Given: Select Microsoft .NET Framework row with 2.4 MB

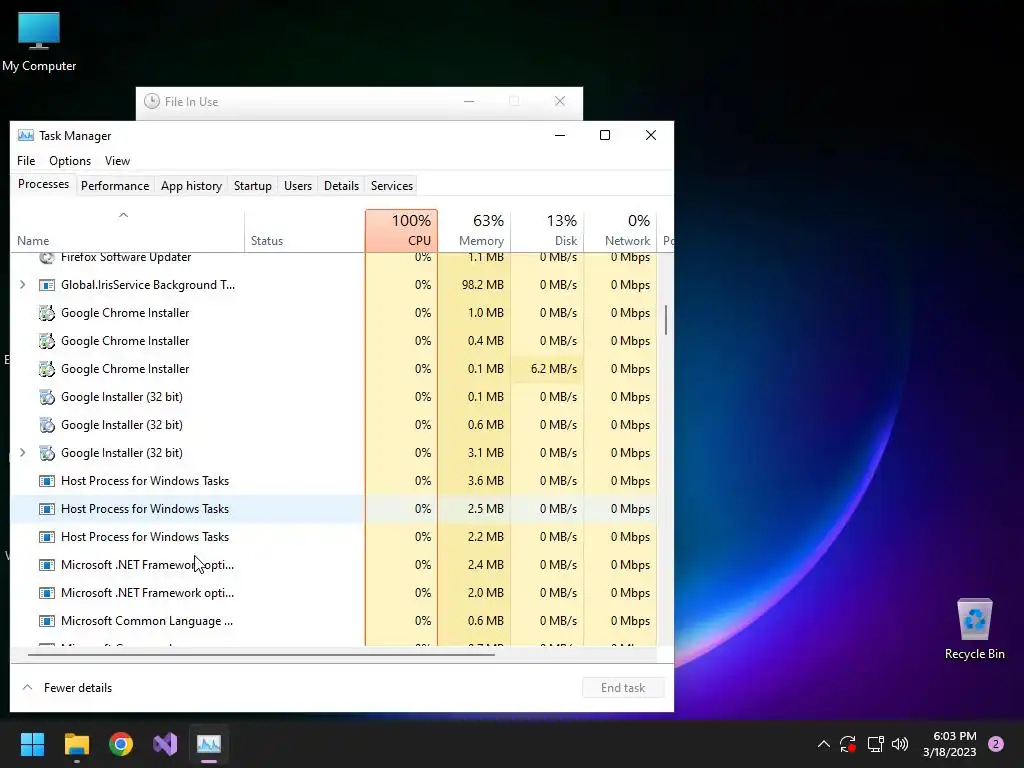Looking at the screenshot, I should 334,565.
